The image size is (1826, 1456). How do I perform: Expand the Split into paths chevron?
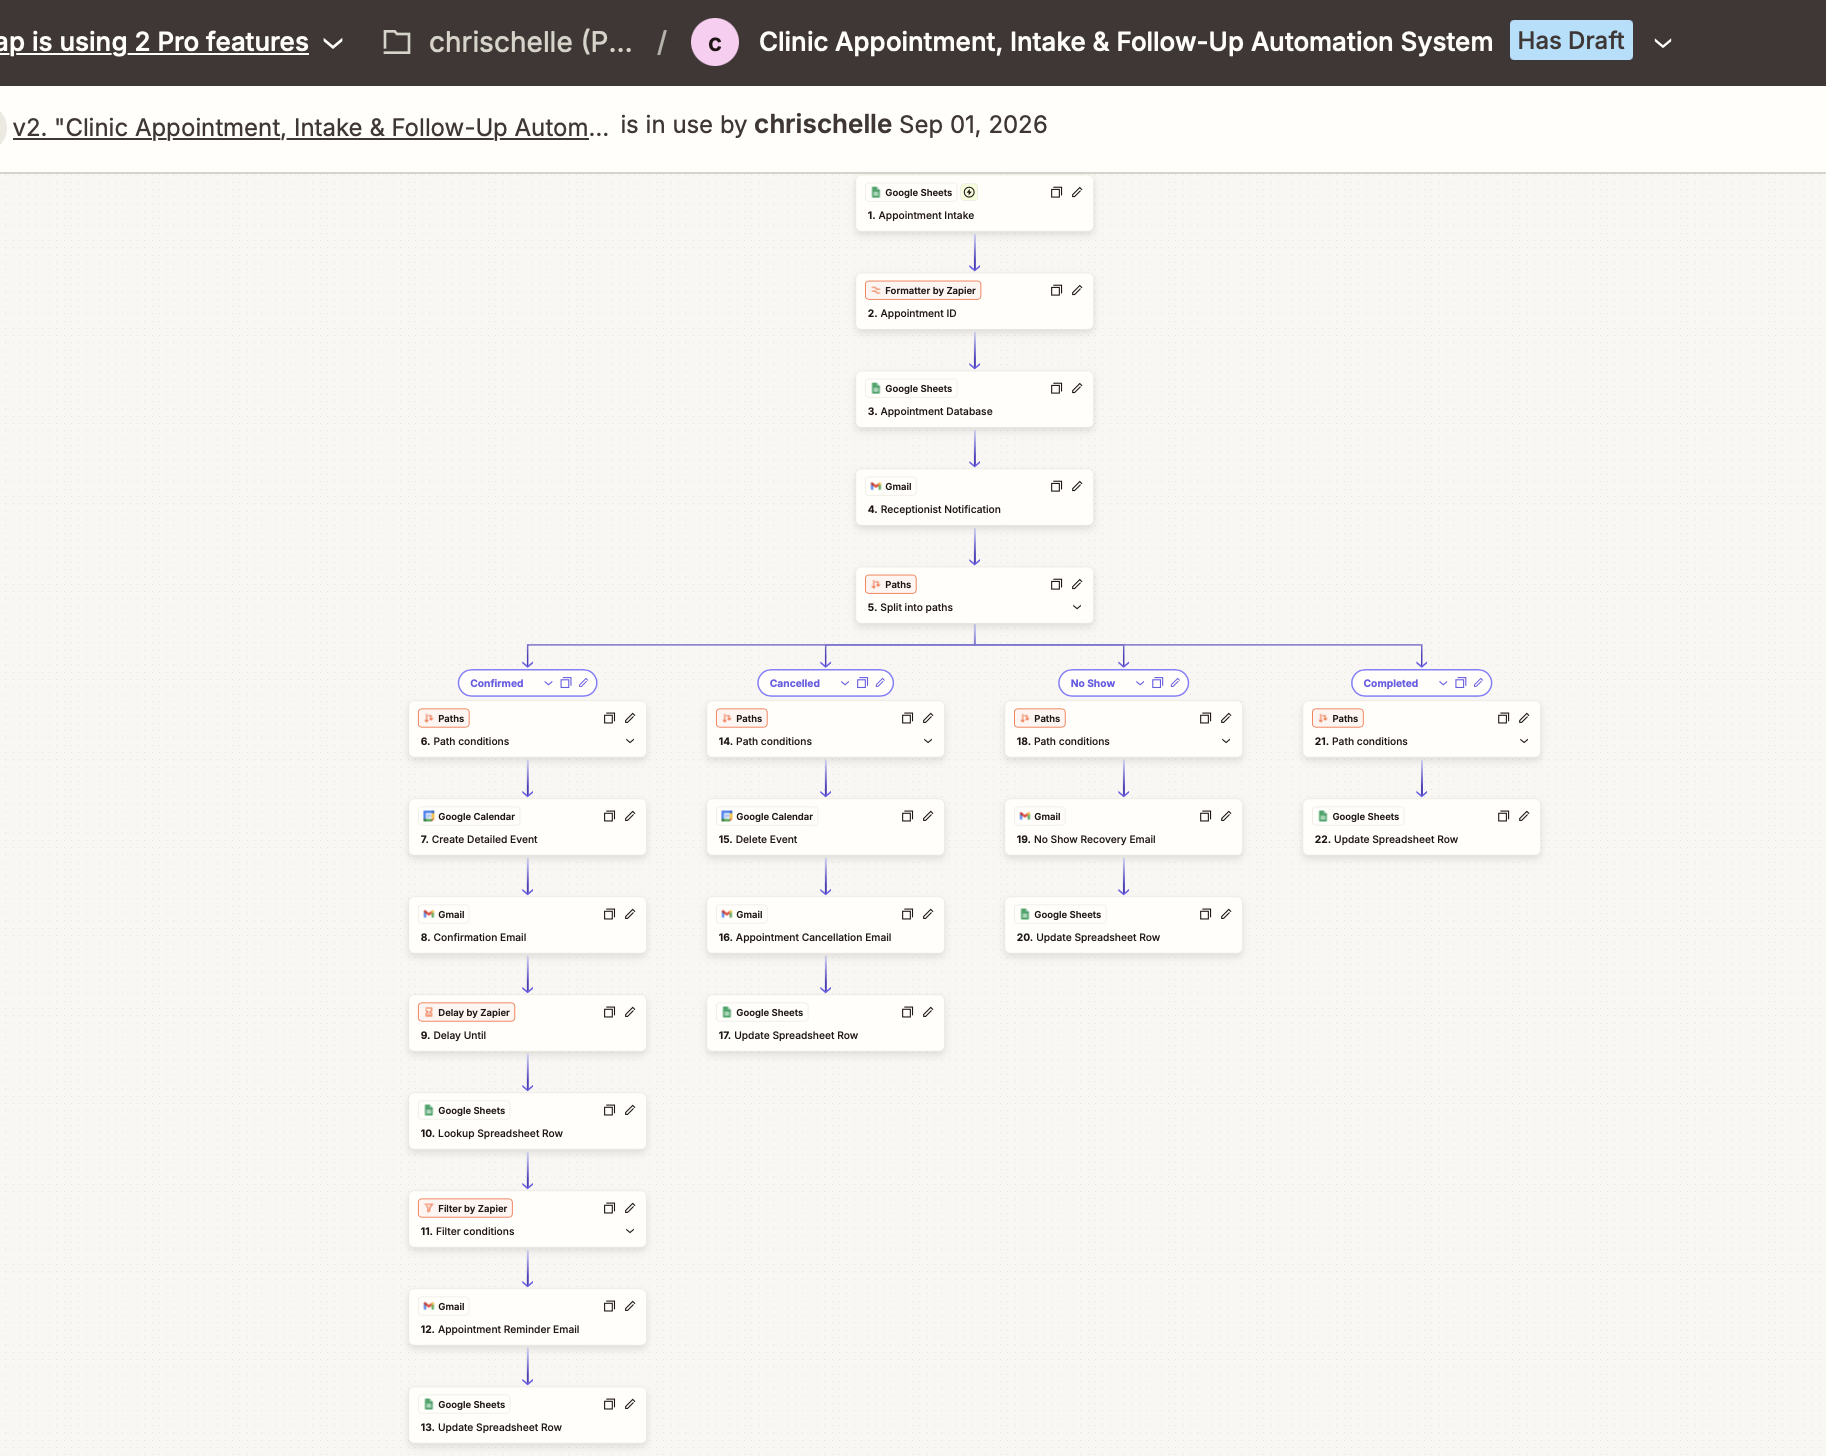pos(1077,607)
